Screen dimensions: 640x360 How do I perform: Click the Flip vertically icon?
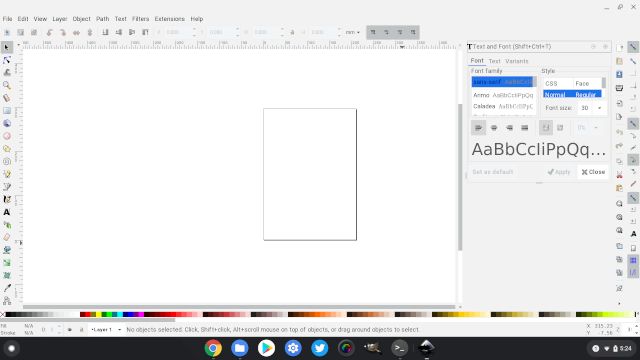(x=90, y=32)
